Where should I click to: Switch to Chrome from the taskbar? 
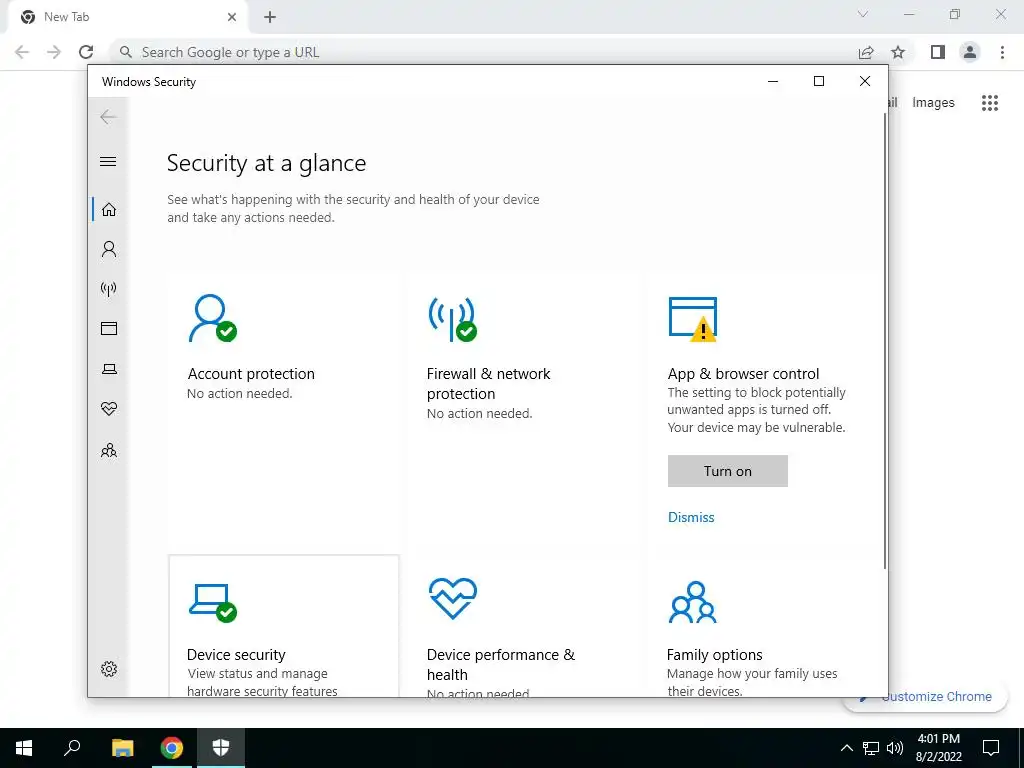[x=172, y=748]
